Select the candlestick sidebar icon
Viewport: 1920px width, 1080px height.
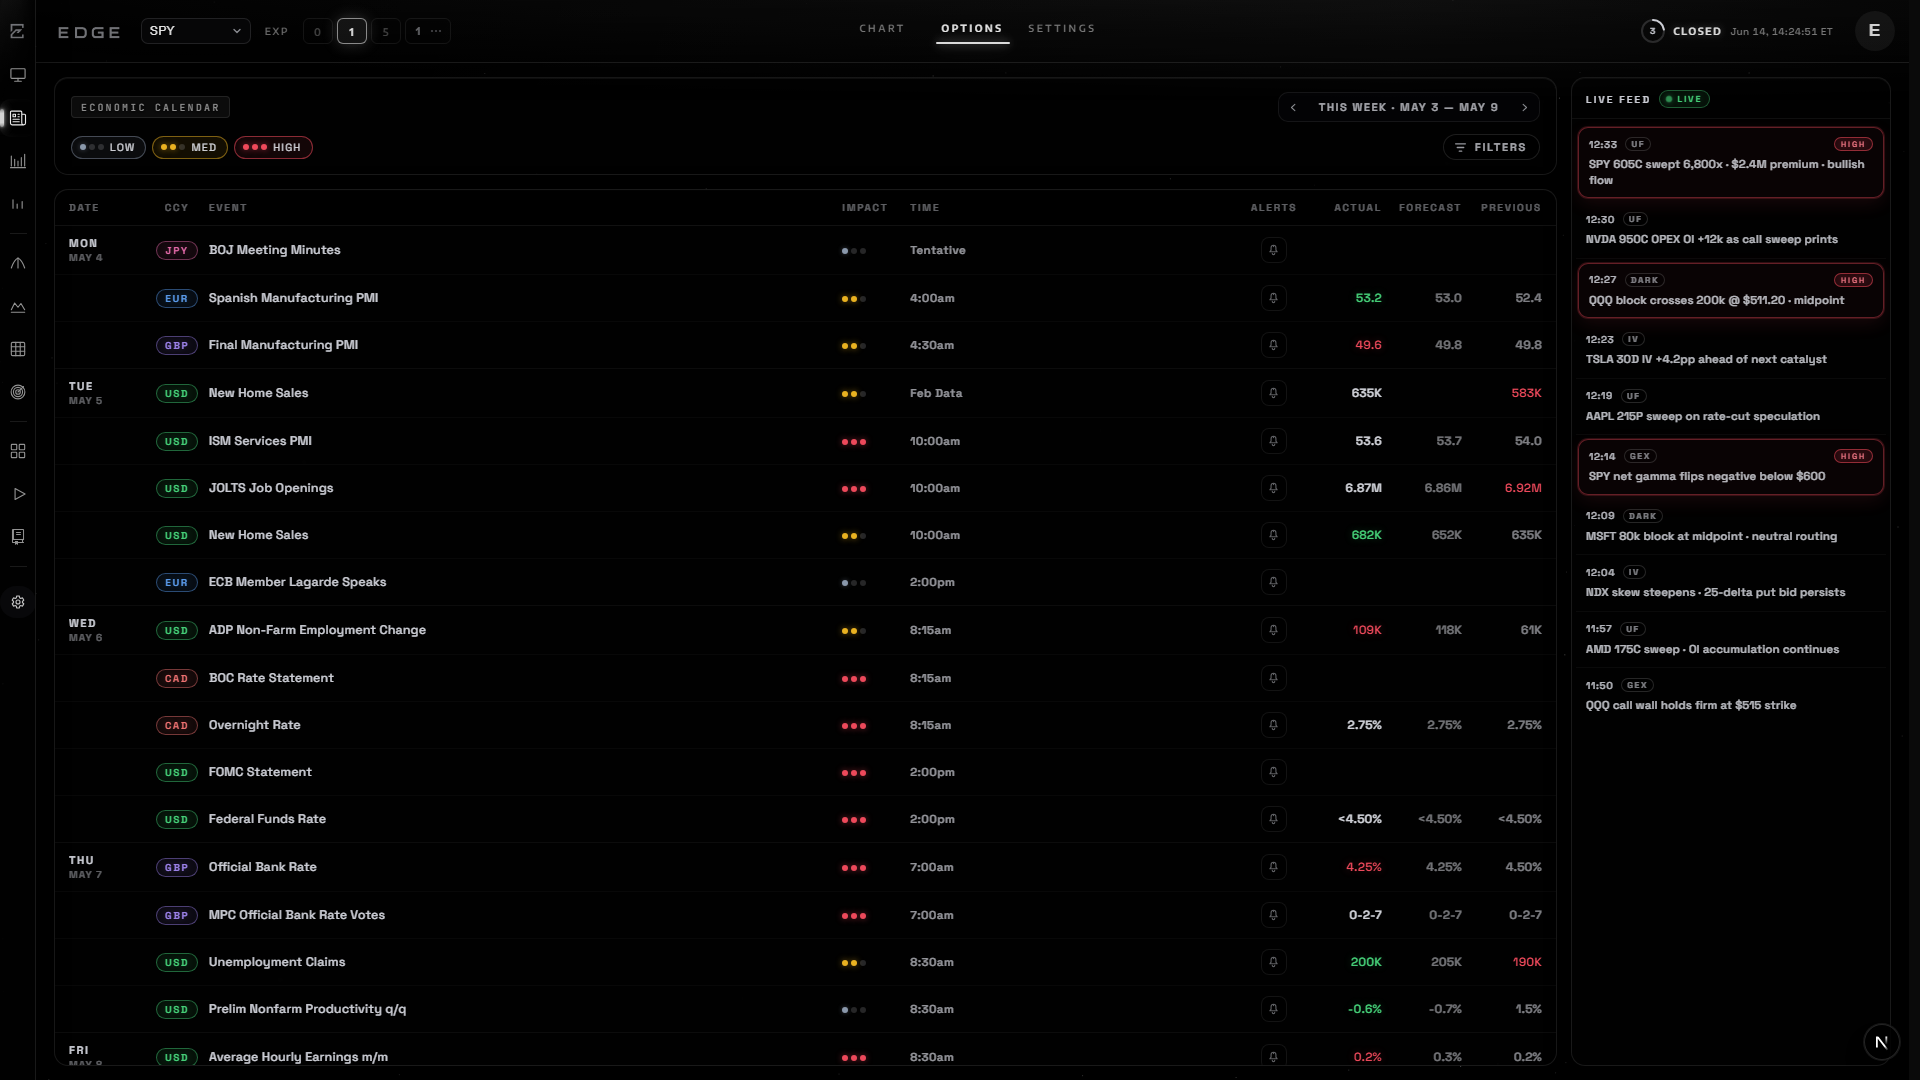(18, 204)
